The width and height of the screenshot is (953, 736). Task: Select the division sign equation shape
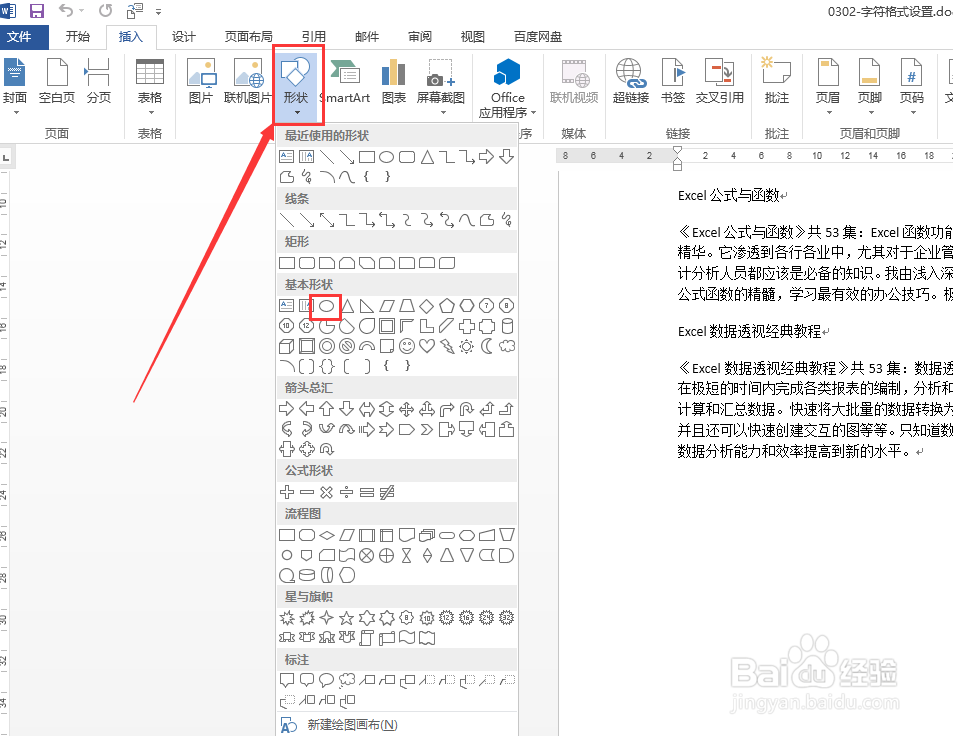346,492
